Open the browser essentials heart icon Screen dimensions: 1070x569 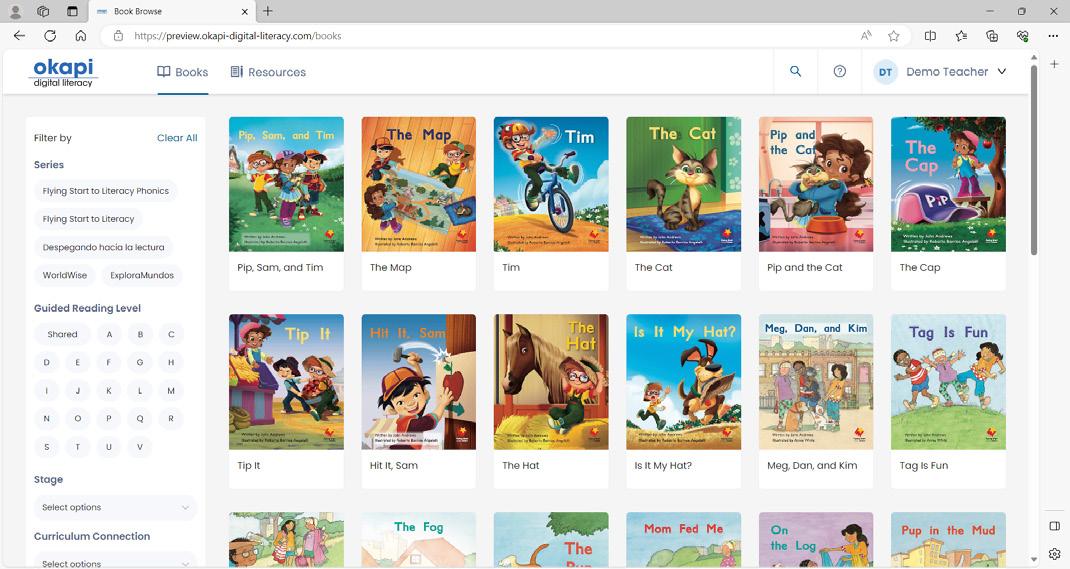click(x=1022, y=36)
